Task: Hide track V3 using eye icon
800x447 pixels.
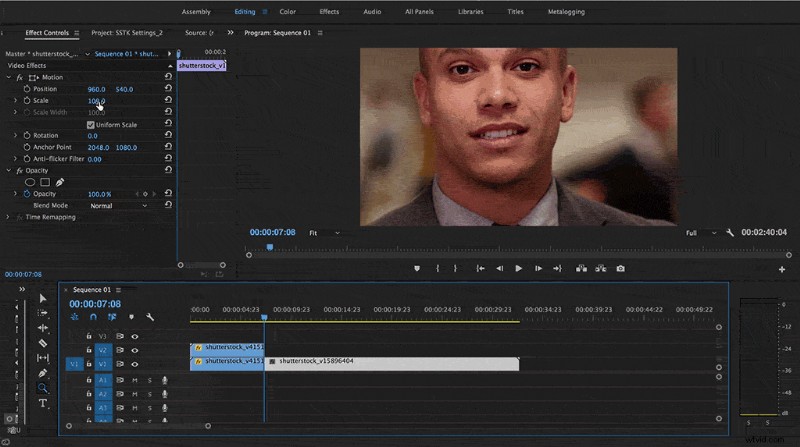Action: coord(135,336)
